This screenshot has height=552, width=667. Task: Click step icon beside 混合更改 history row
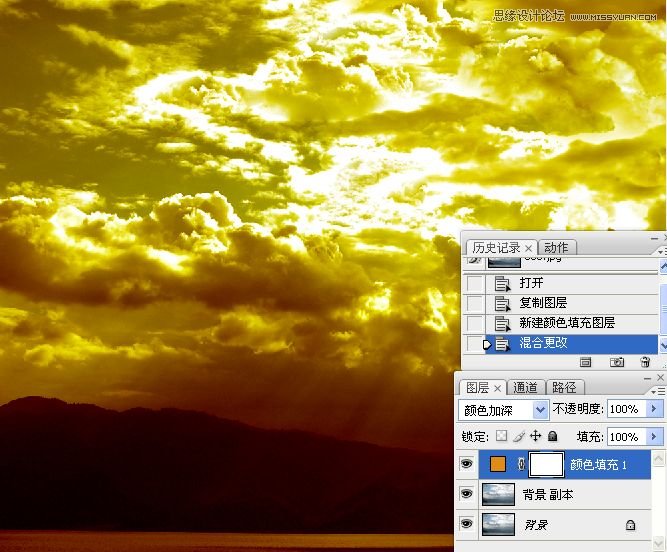tap(502, 344)
